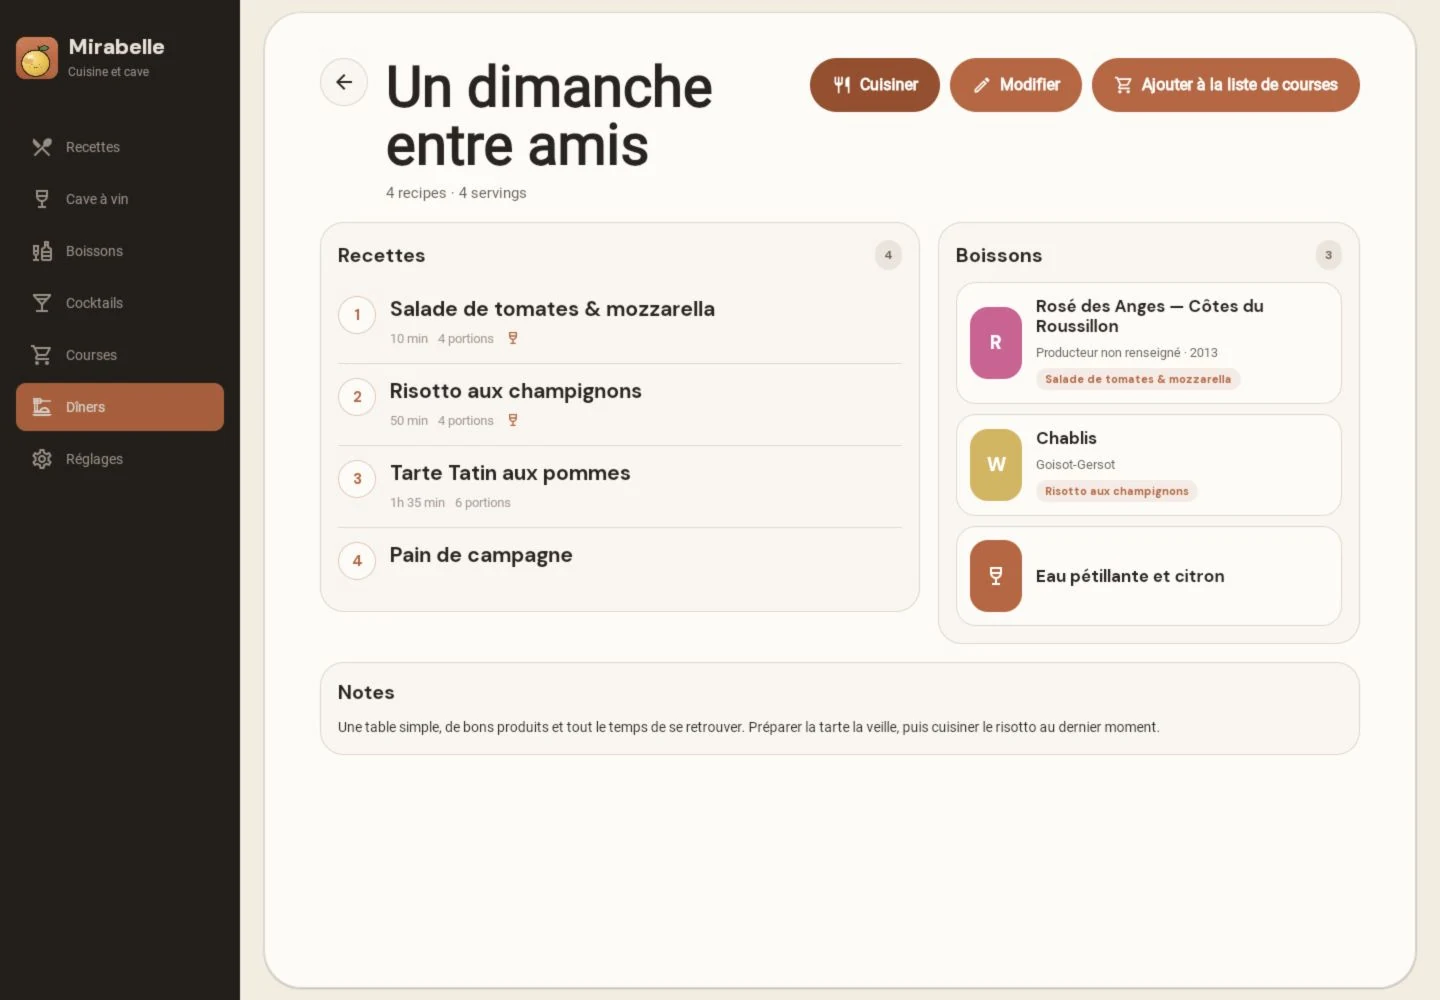Viewport: 1440px width, 1000px height.
Task: Go to the Courses shopping list
Action: point(120,355)
